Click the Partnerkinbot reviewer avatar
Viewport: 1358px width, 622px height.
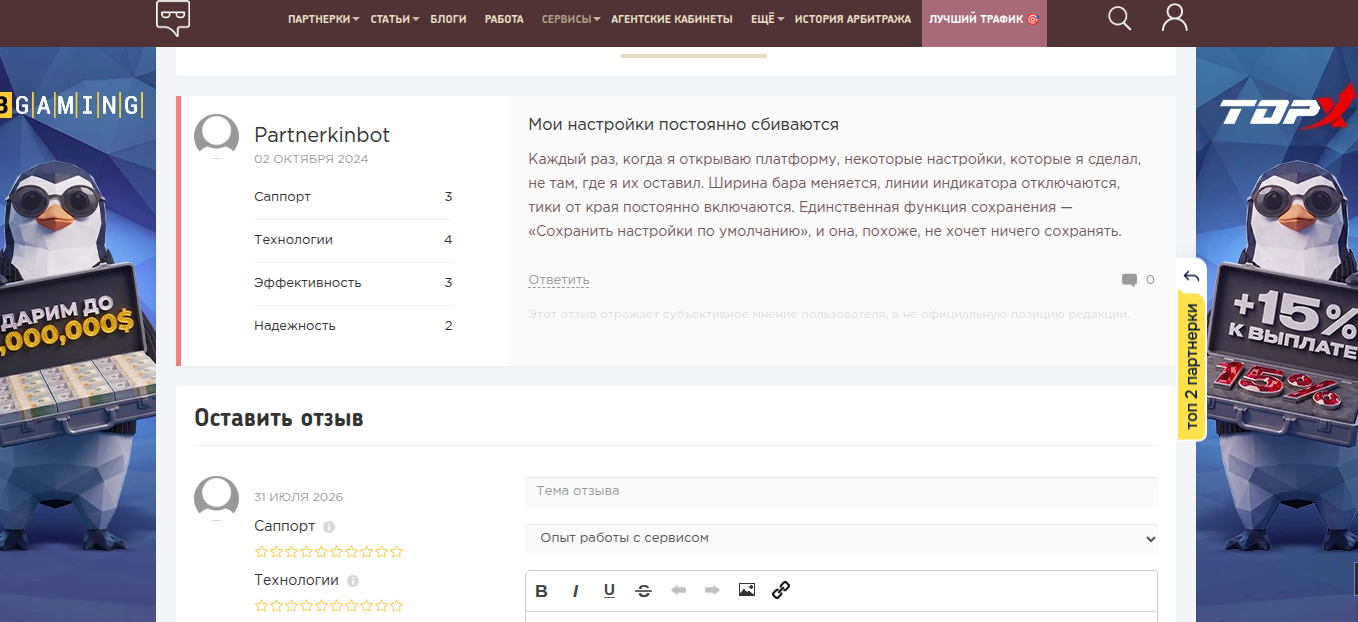coord(216,136)
